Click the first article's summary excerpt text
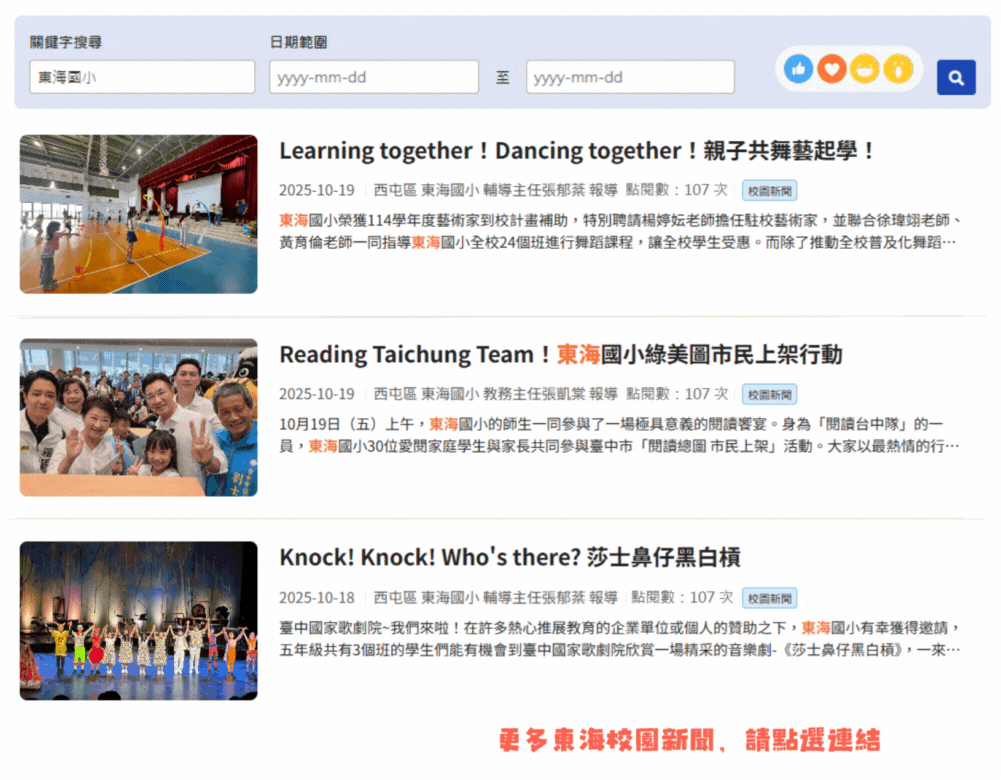1001x780 pixels. [619, 231]
